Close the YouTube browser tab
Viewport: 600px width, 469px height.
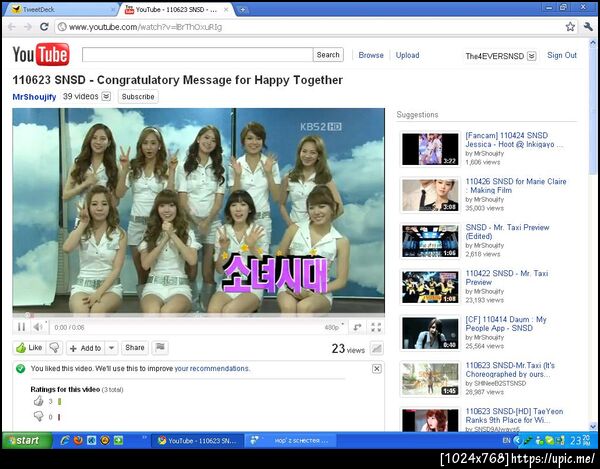point(226,10)
